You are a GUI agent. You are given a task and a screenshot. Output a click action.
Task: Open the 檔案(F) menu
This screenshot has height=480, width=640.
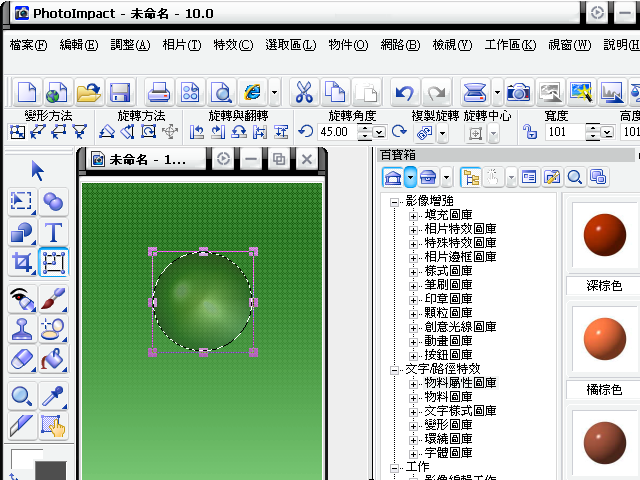pos(28,45)
